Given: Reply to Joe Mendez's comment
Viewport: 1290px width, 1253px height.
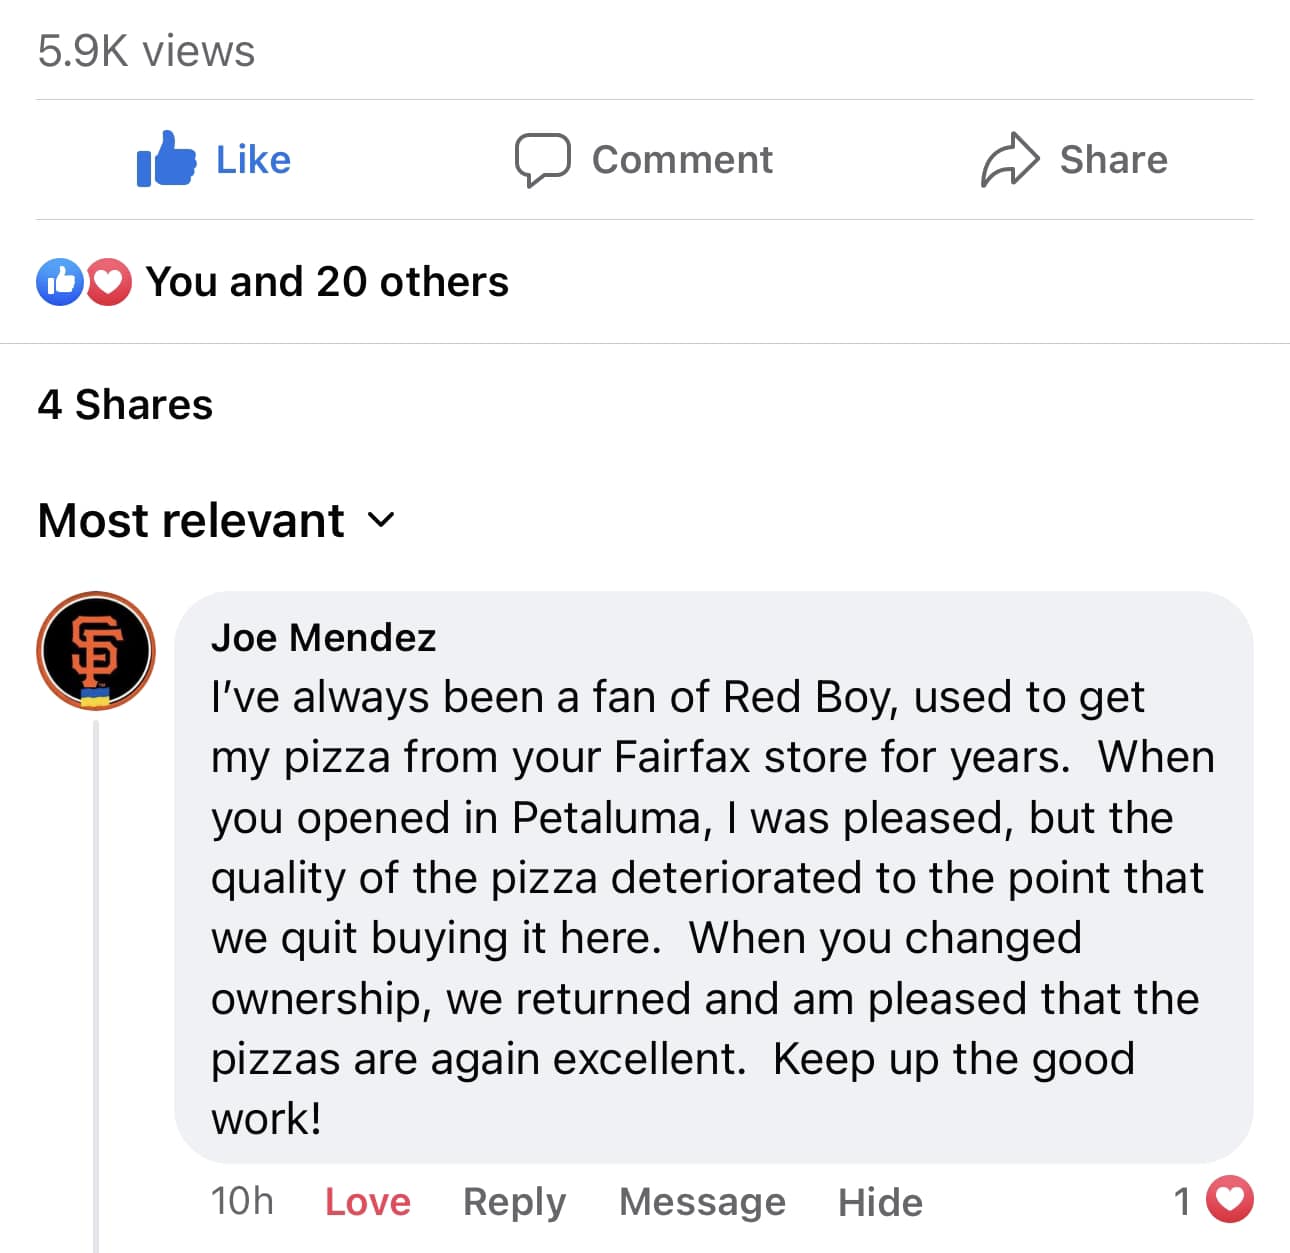Looking at the screenshot, I should 514,1201.
